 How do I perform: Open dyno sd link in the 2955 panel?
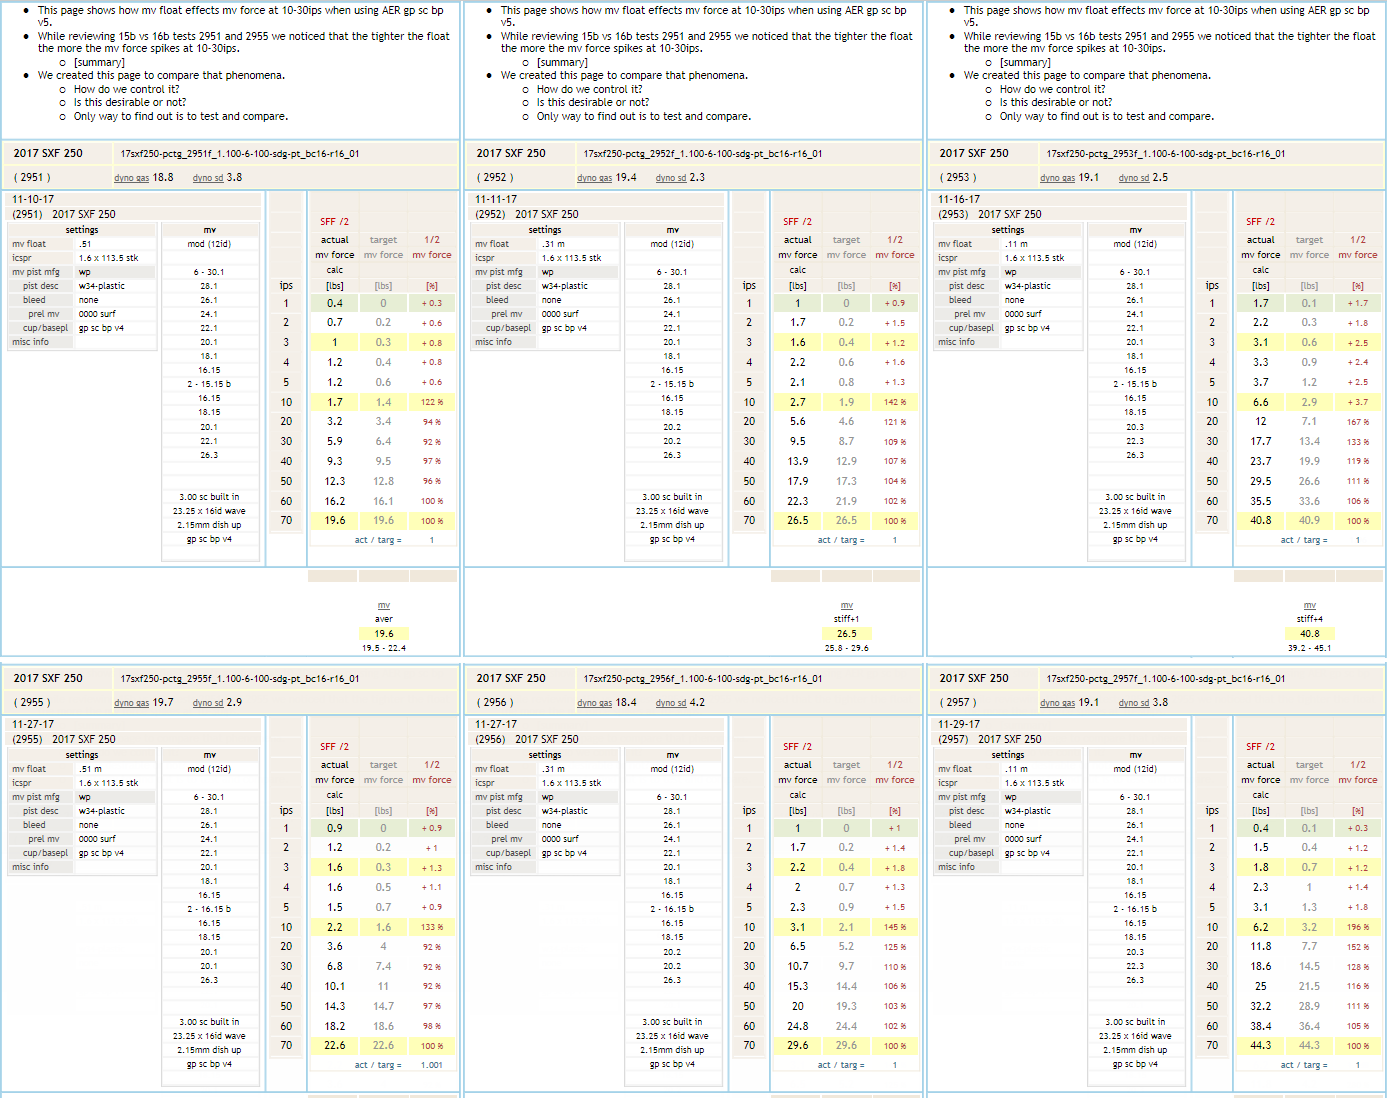(208, 703)
